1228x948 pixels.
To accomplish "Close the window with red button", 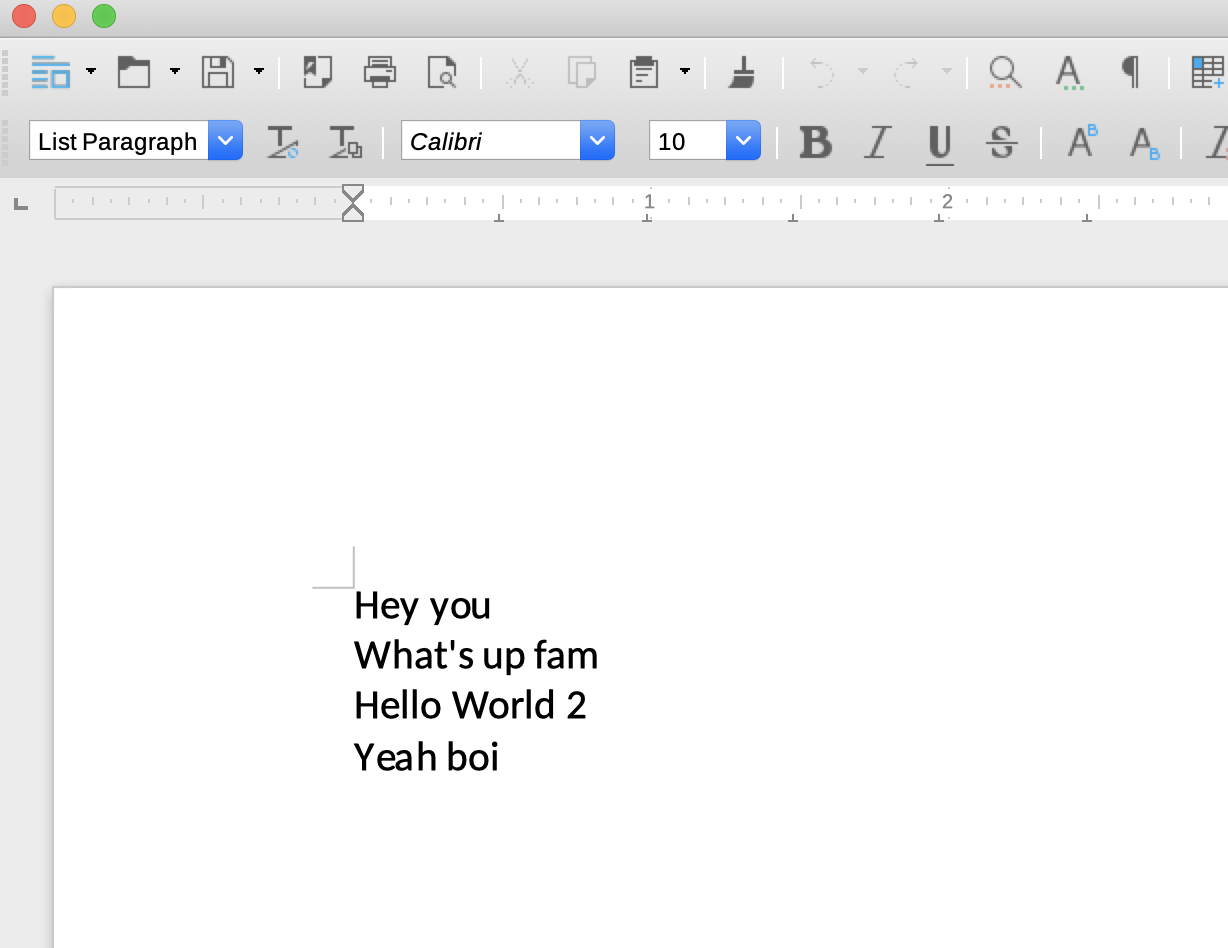I will tap(24, 16).
